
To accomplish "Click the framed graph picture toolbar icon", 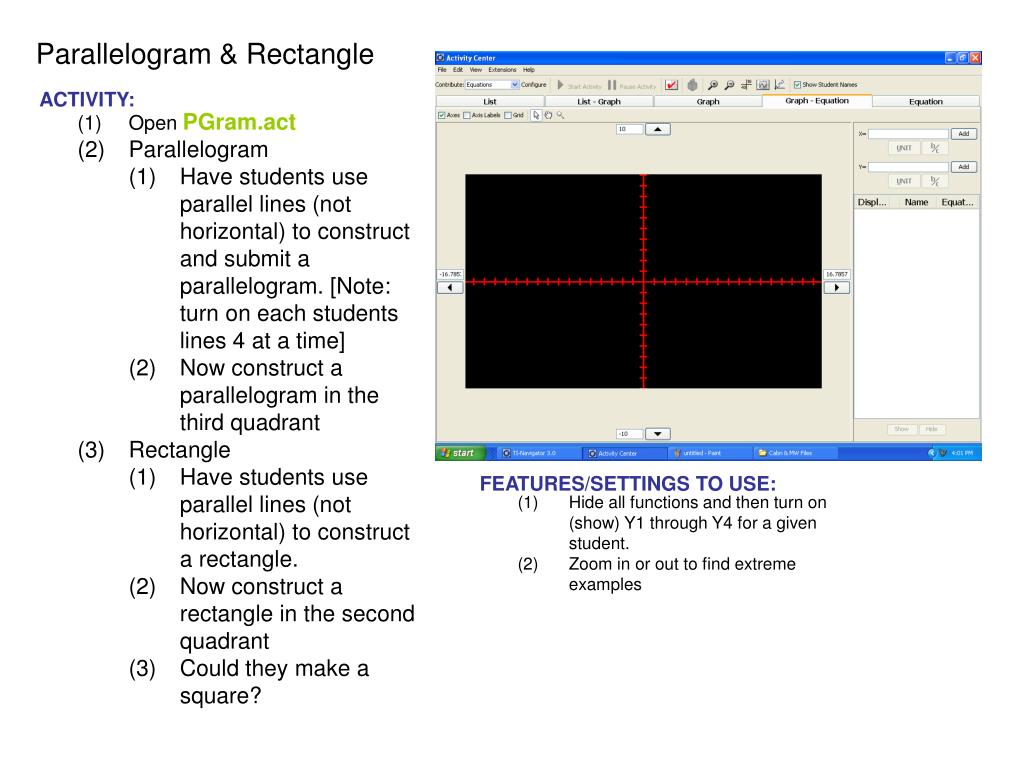I will click(763, 85).
